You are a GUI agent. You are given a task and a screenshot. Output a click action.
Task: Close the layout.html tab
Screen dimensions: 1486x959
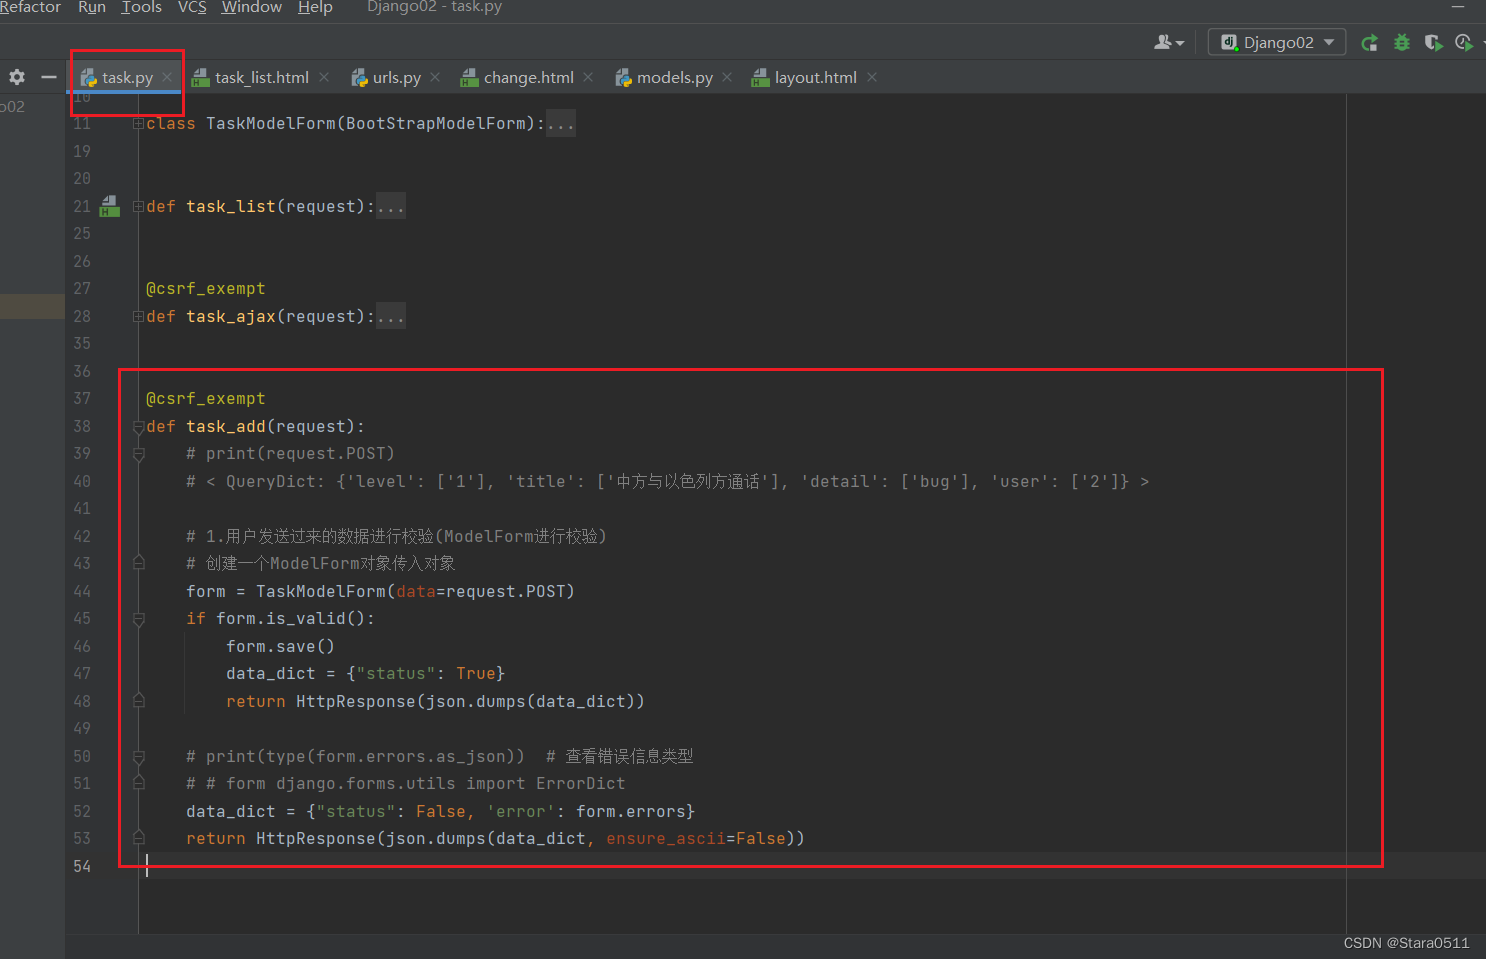[x=872, y=77]
